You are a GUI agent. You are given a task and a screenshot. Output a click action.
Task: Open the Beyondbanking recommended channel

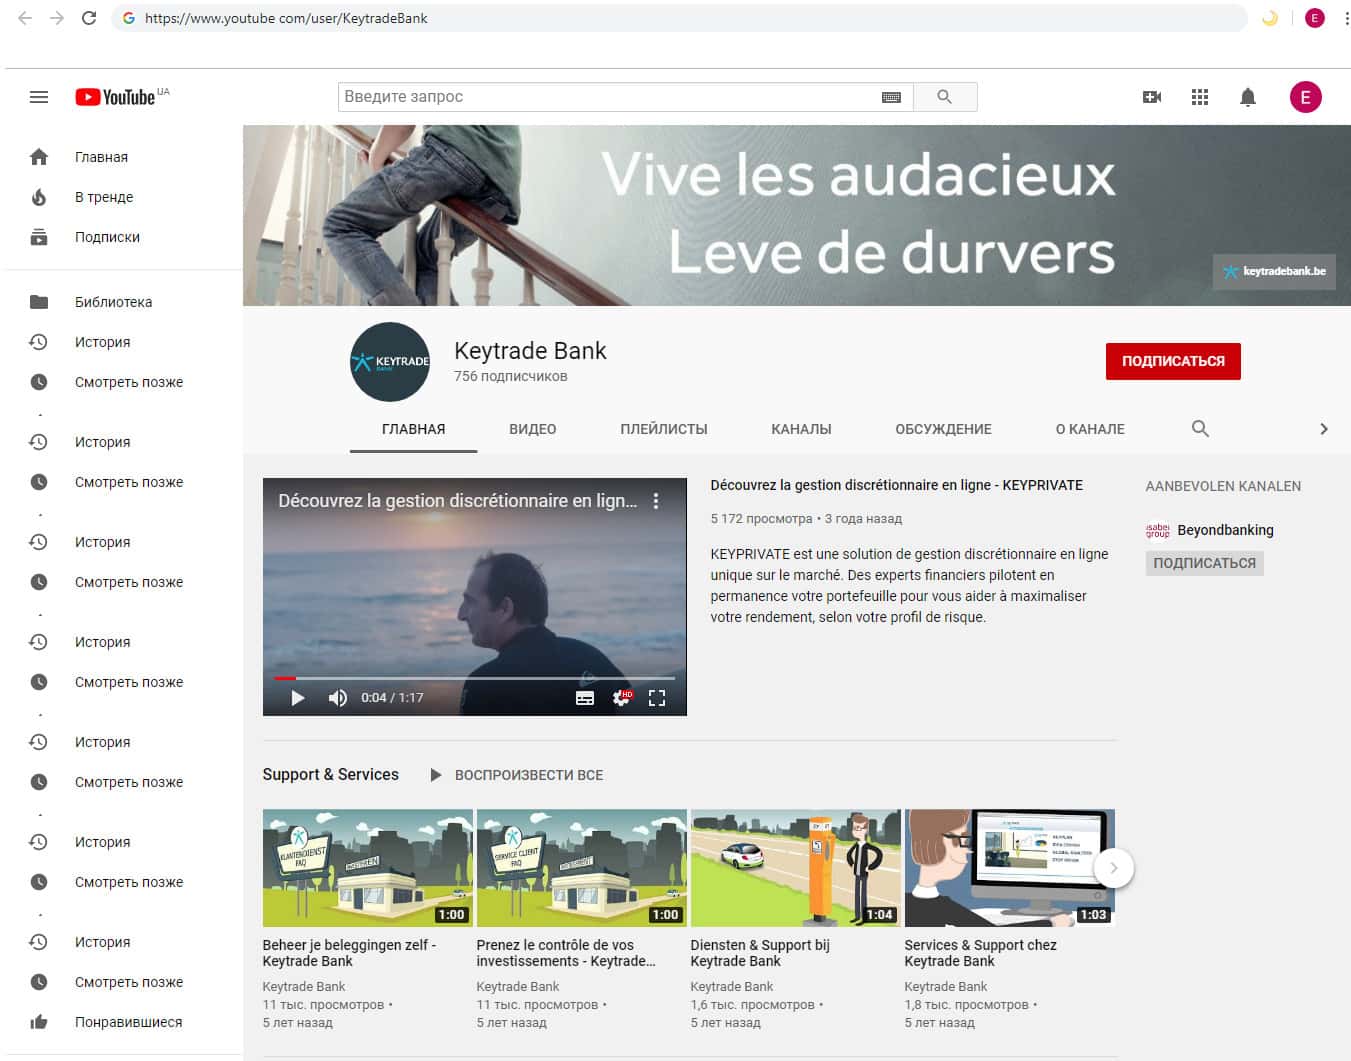[1224, 530]
